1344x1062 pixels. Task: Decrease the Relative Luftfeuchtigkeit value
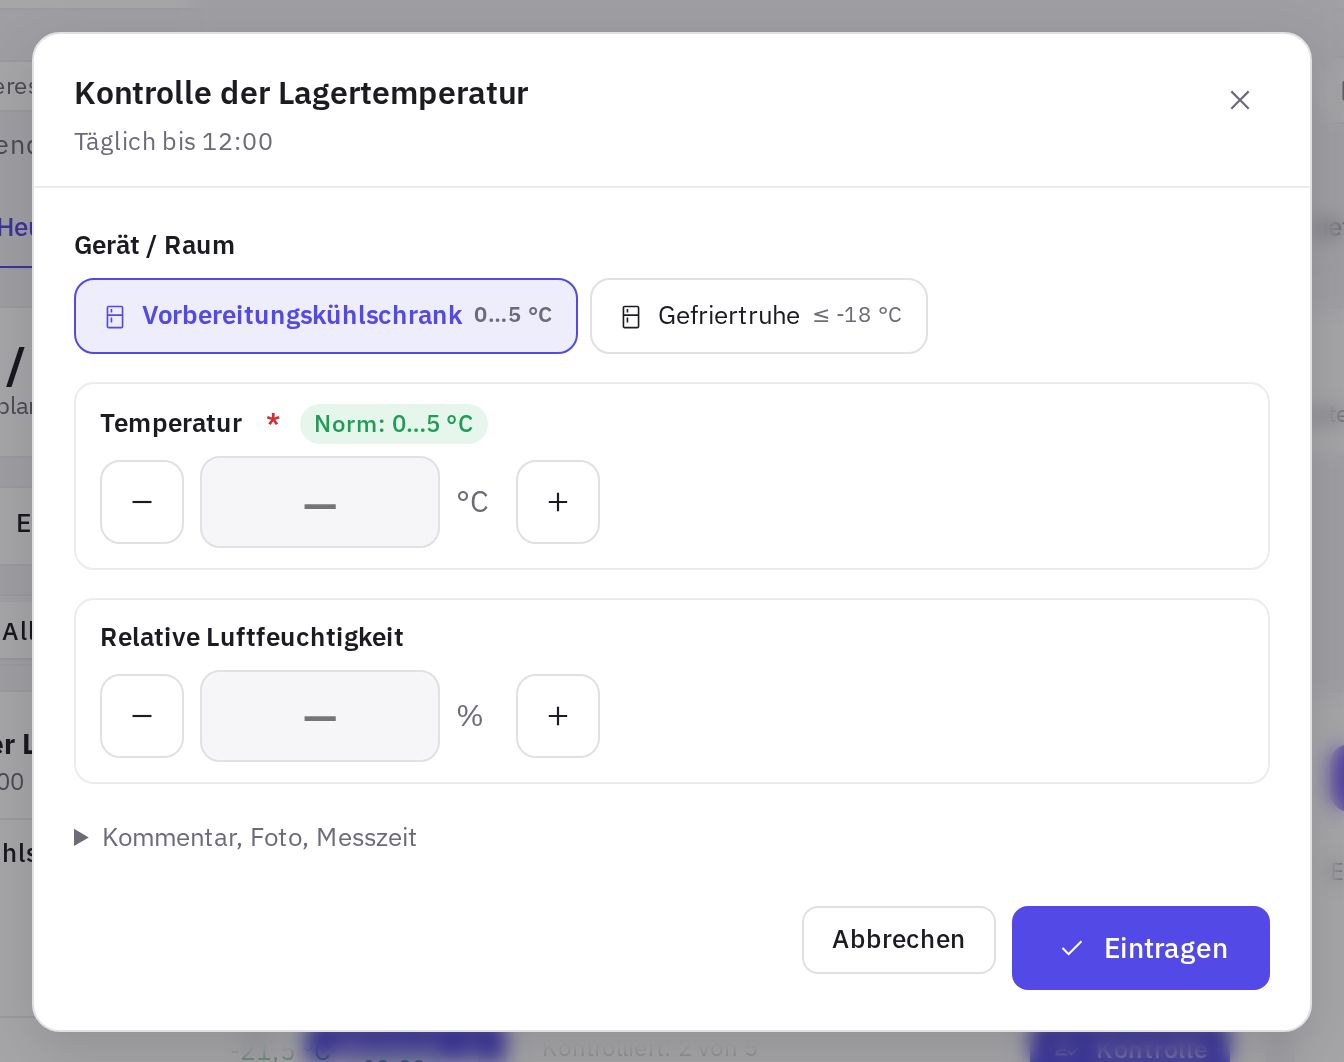click(142, 716)
